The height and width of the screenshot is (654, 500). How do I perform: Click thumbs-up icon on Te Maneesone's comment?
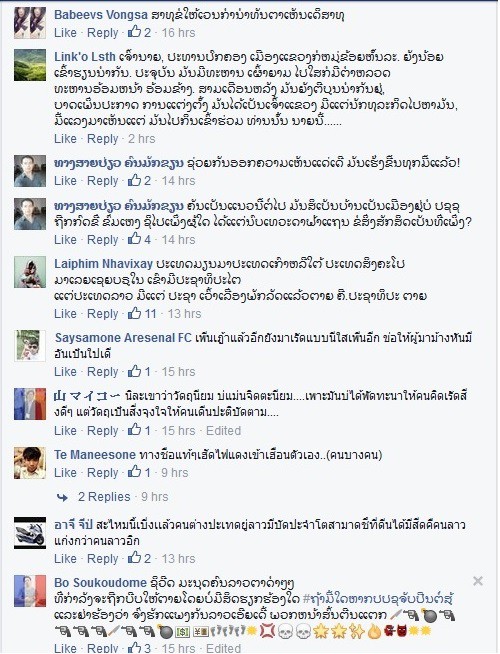click(134, 472)
